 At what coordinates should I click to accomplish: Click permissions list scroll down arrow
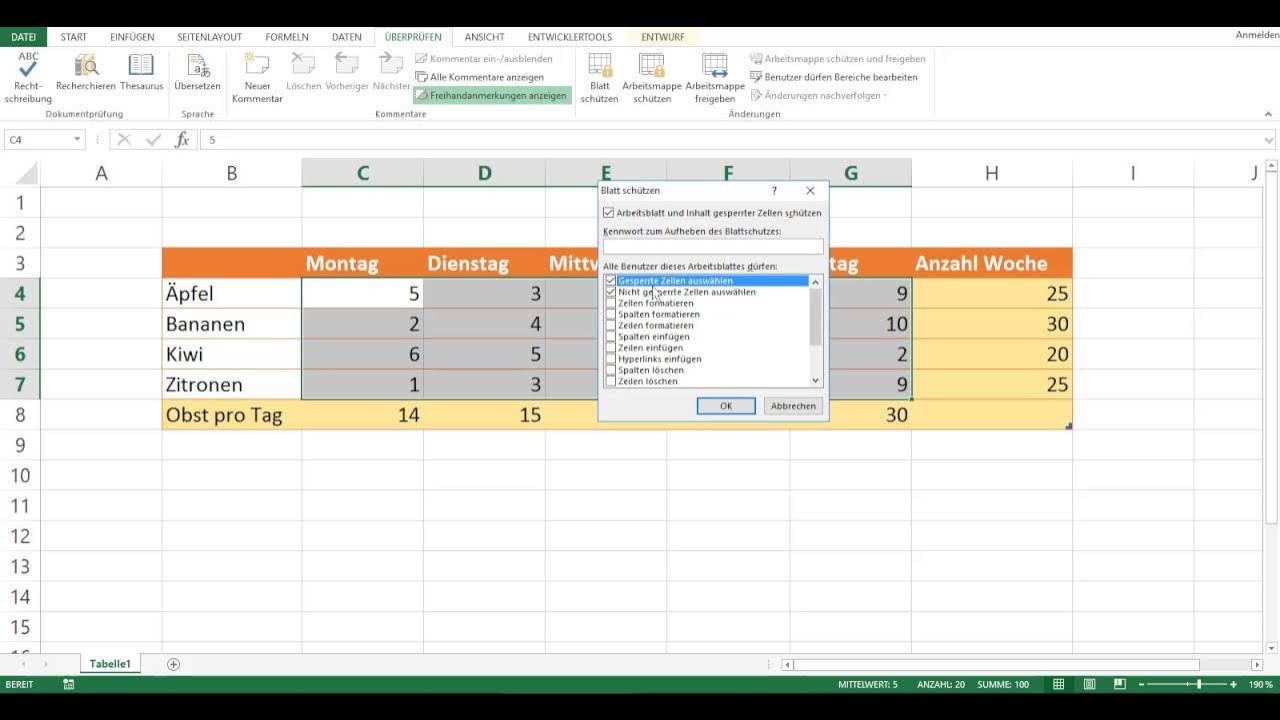(x=816, y=381)
